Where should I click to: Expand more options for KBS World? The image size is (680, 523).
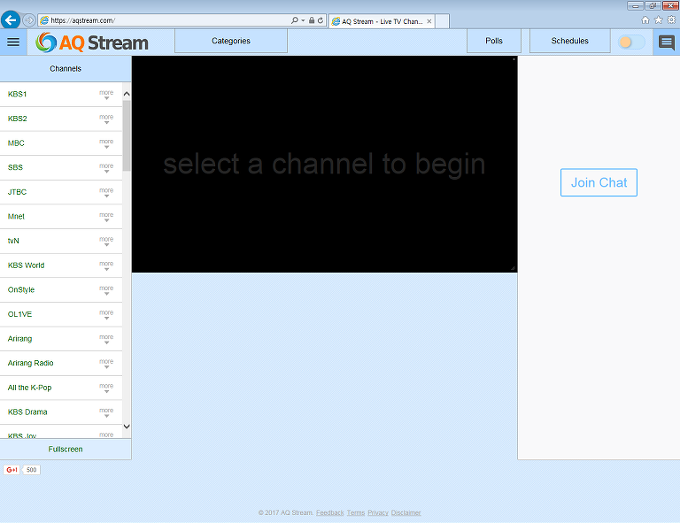coord(106,265)
